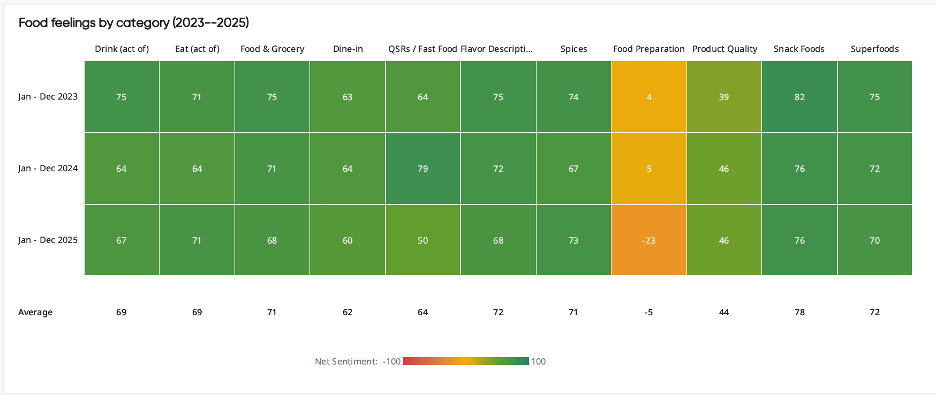Click the Average row label
The width and height of the screenshot is (936, 396).
35,312
